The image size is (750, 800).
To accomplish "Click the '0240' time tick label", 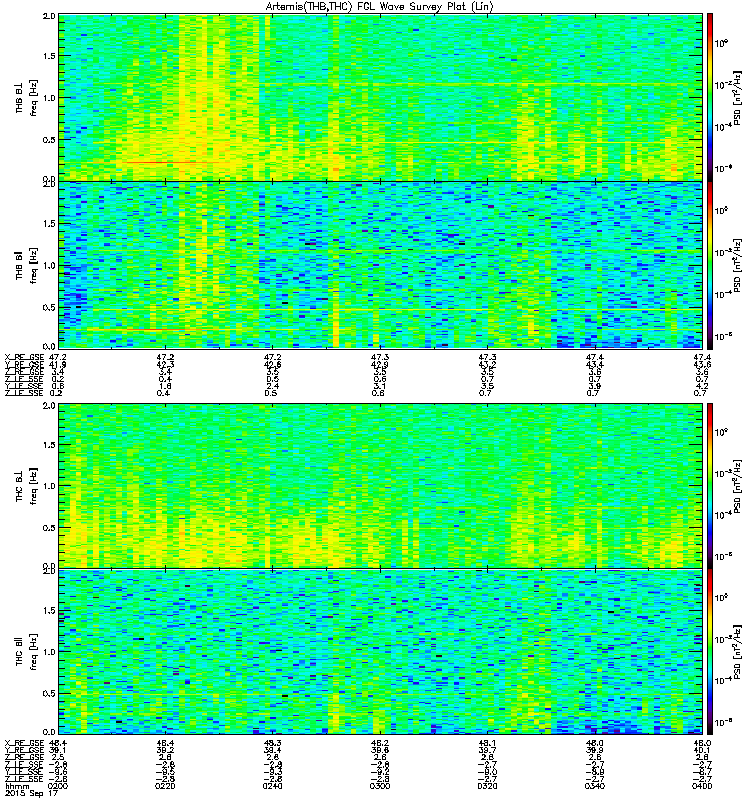I will [272, 786].
